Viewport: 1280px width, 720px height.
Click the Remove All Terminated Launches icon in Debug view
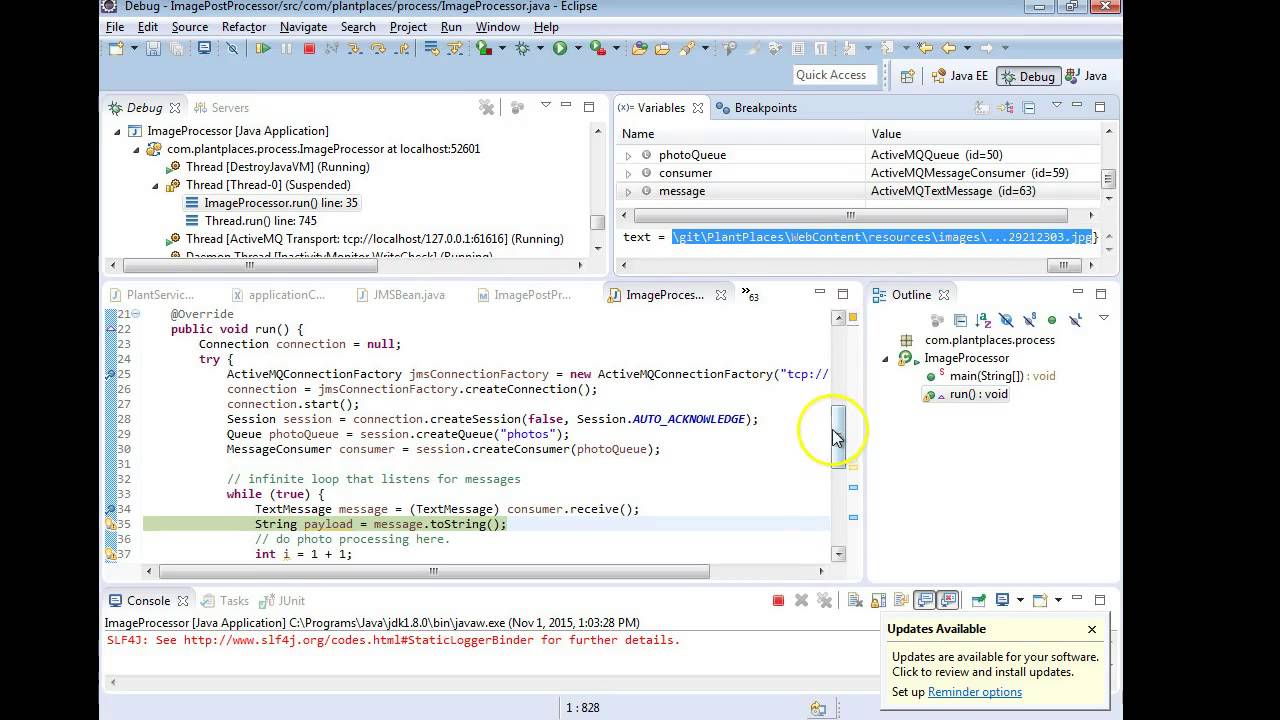[x=486, y=107]
